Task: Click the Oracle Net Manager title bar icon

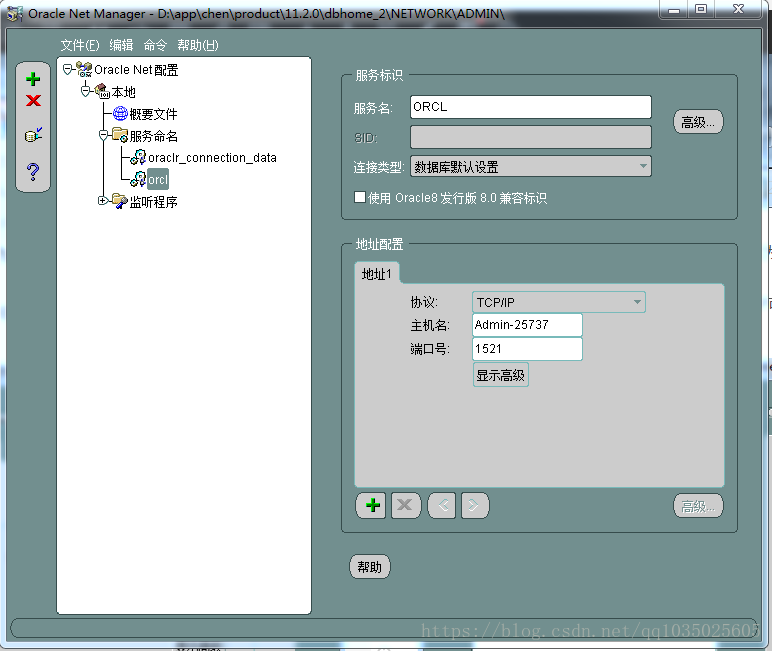Action: point(14,13)
